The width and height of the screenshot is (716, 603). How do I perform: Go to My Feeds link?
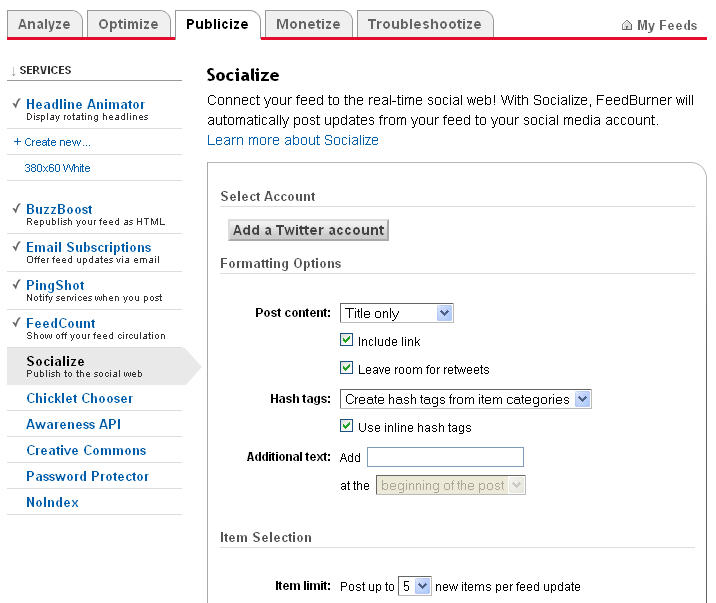coord(667,26)
